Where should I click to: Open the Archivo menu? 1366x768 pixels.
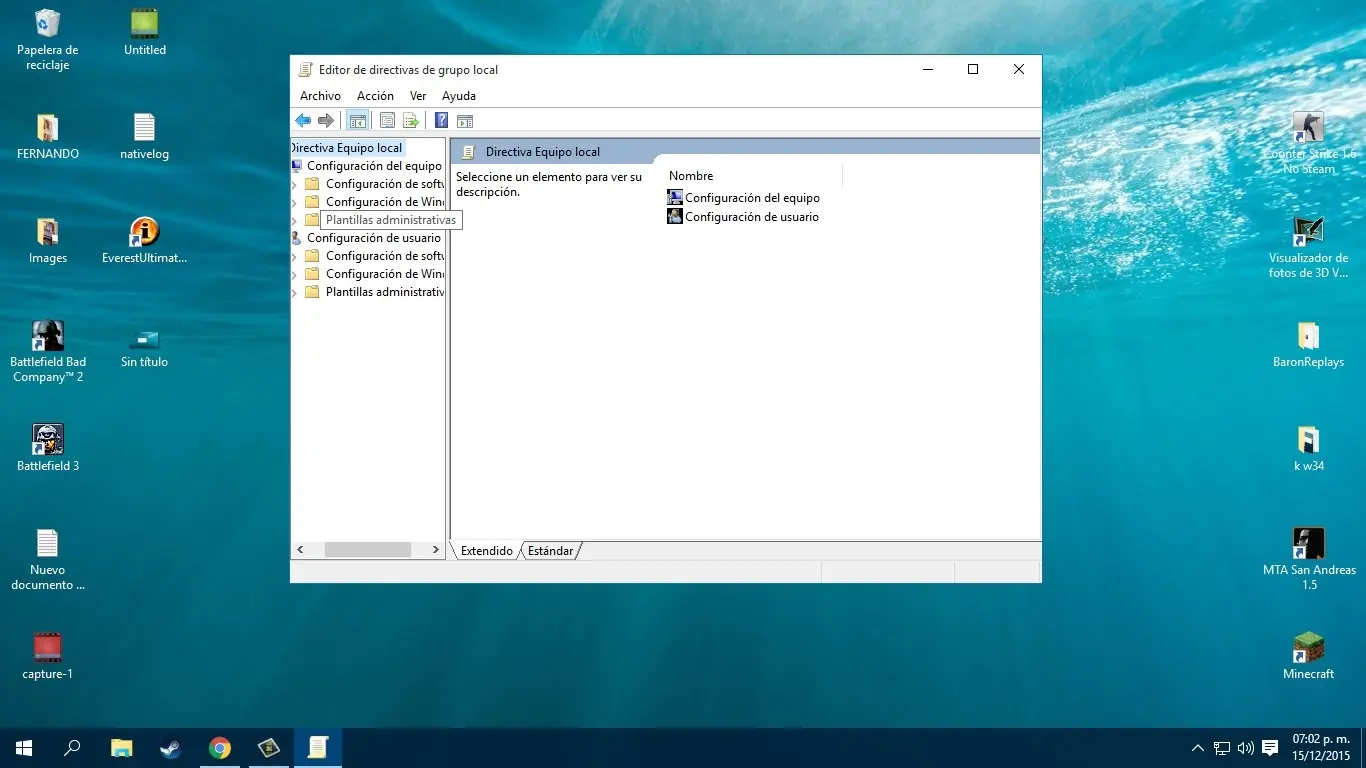320,96
